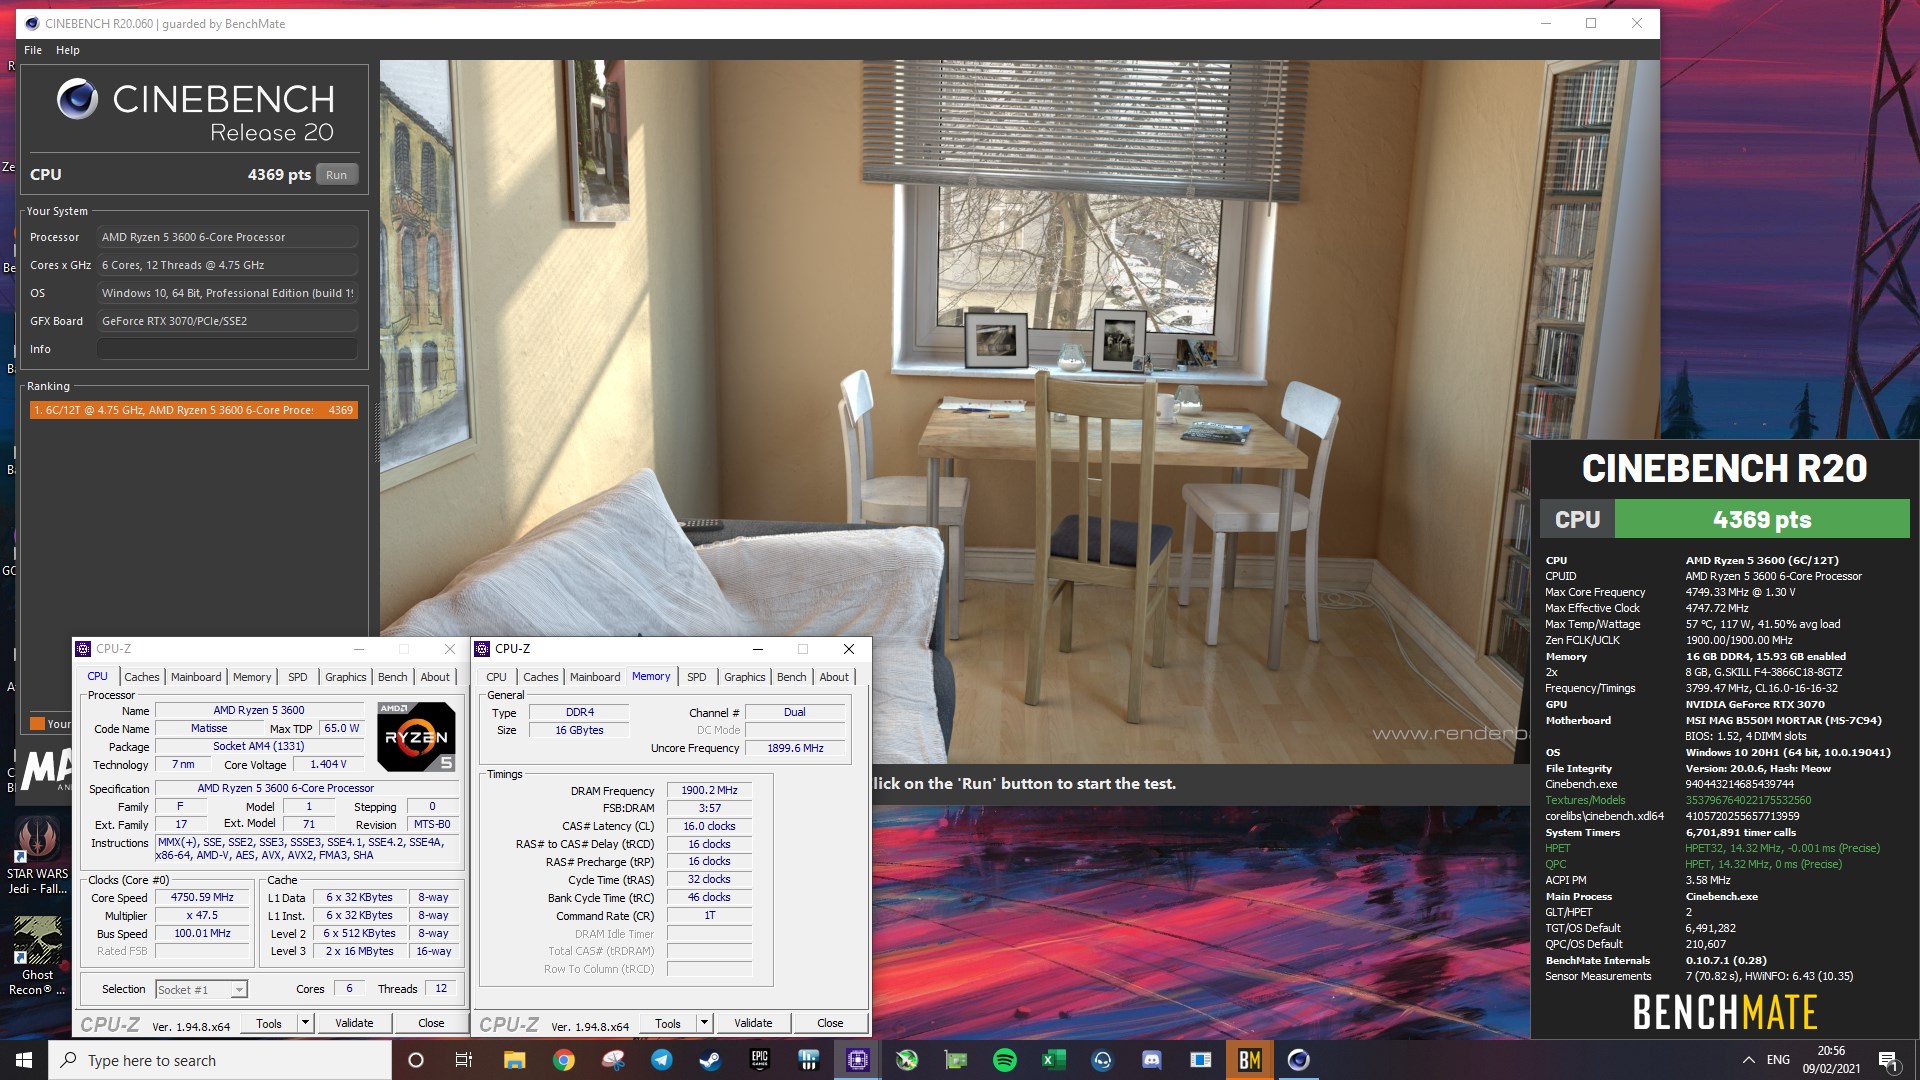1920x1080 pixels.
Task: Open Steam from the taskbar
Action: 710,1060
